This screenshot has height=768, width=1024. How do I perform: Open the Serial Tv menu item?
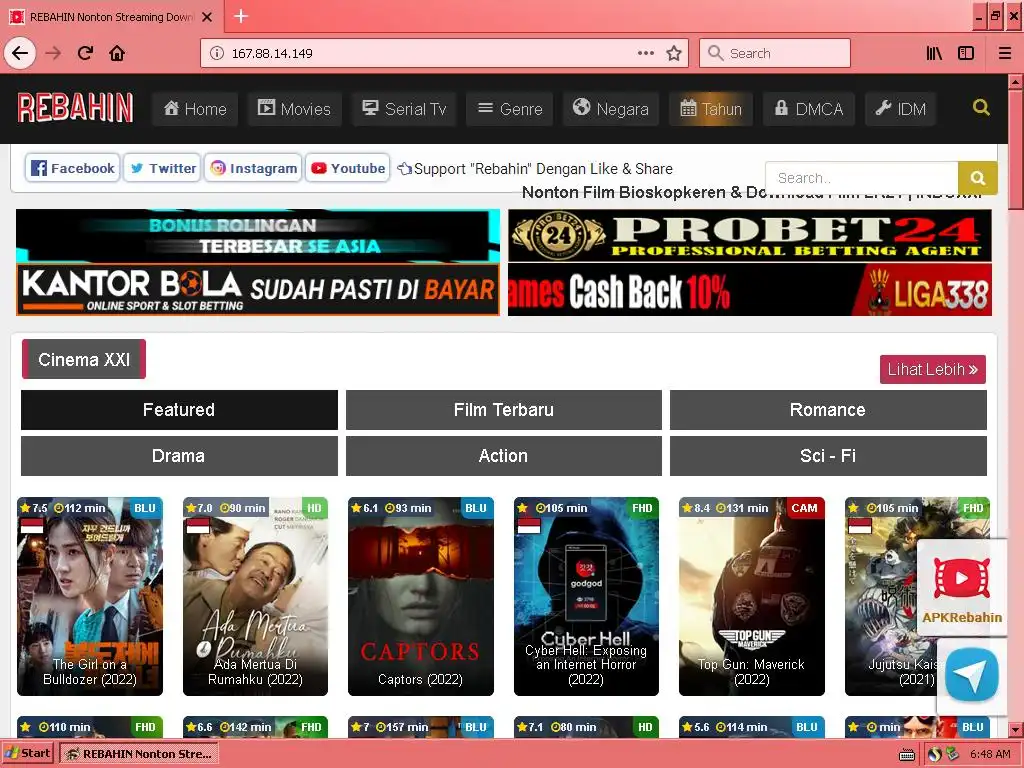404,108
